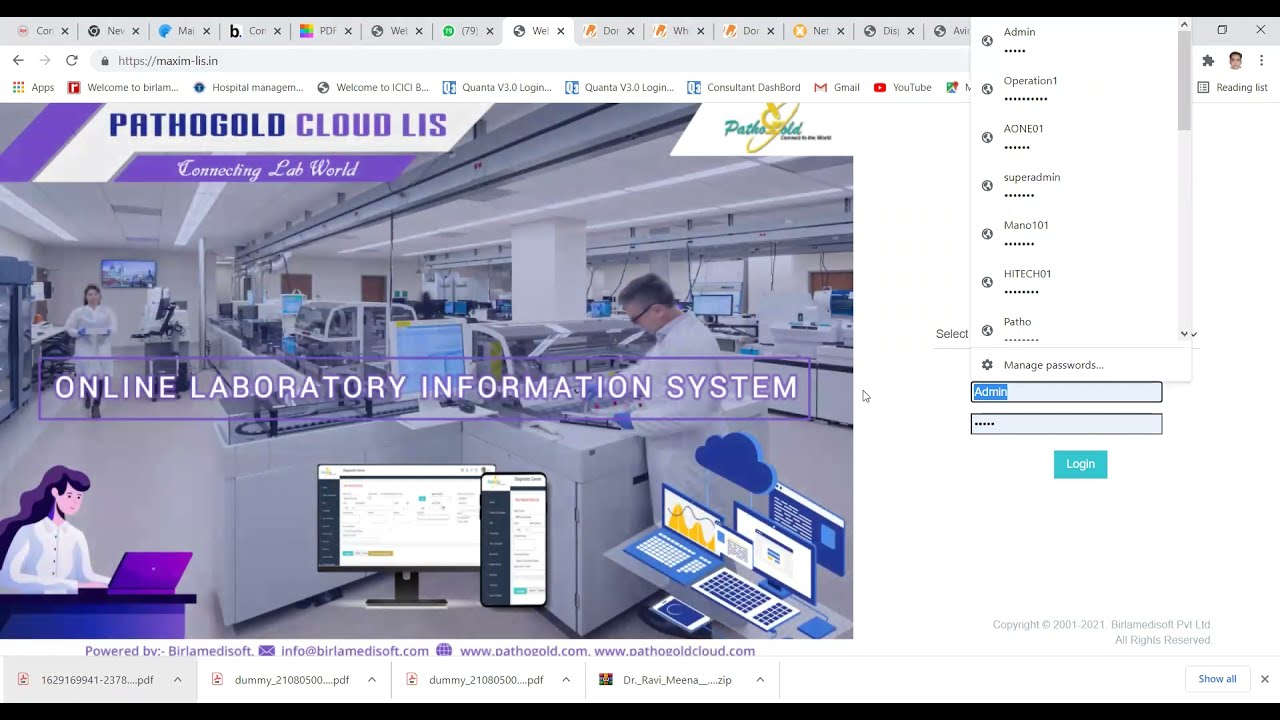This screenshot has width=1280, height=720.
Task: Close the PDF tab
Action: [350, 31]
